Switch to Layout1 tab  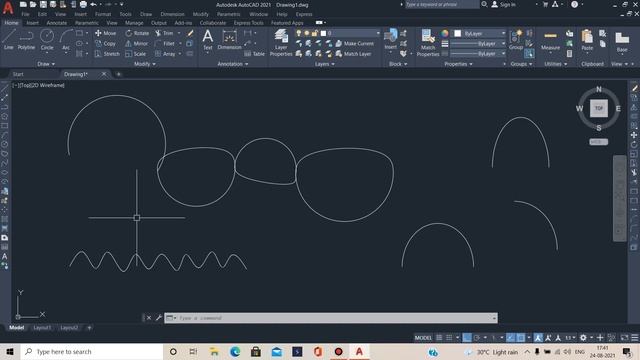click(x=42, y=327)
